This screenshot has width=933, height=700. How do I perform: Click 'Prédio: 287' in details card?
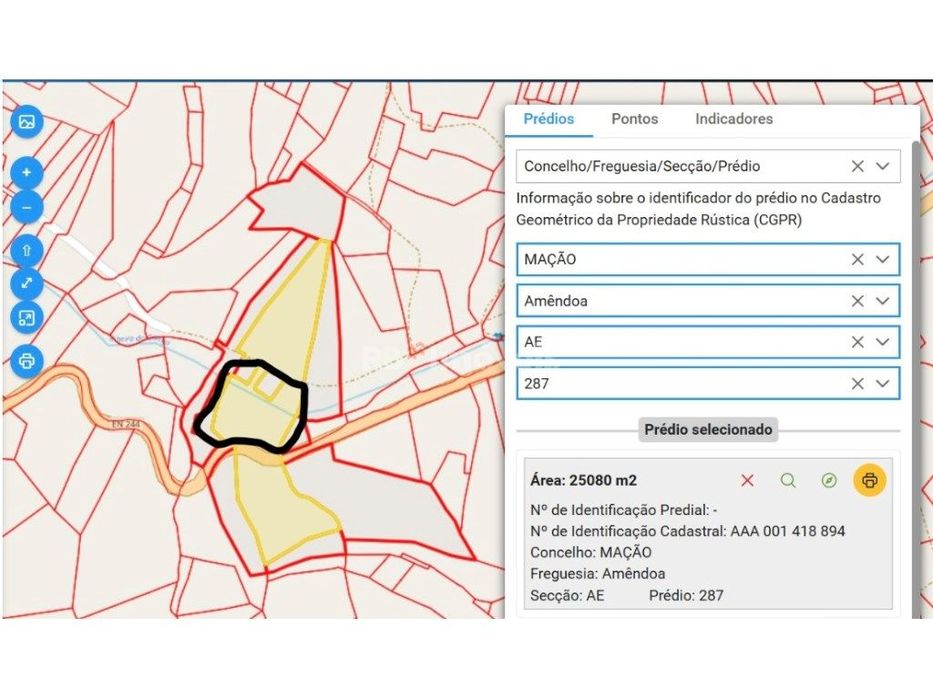(x=686, y=595)
